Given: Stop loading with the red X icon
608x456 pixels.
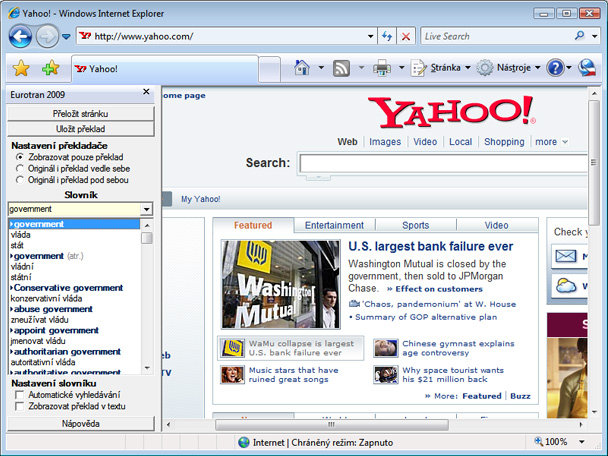Looking at the screenshot, I should 406,36.
